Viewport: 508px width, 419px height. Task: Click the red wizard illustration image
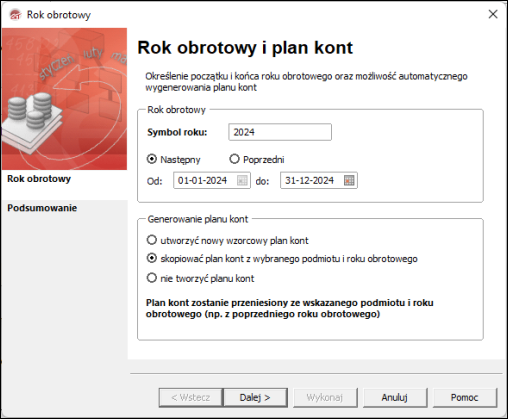point(64,99)
